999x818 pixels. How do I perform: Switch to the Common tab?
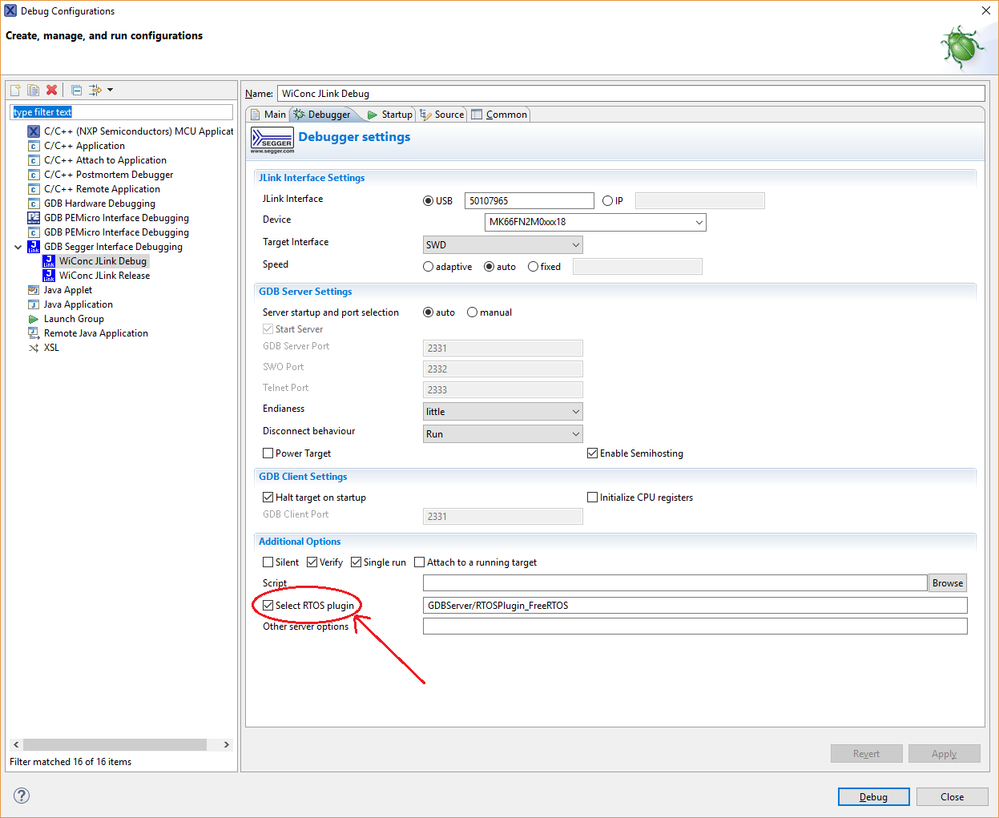pyautogui.click(x=500, y=115)
